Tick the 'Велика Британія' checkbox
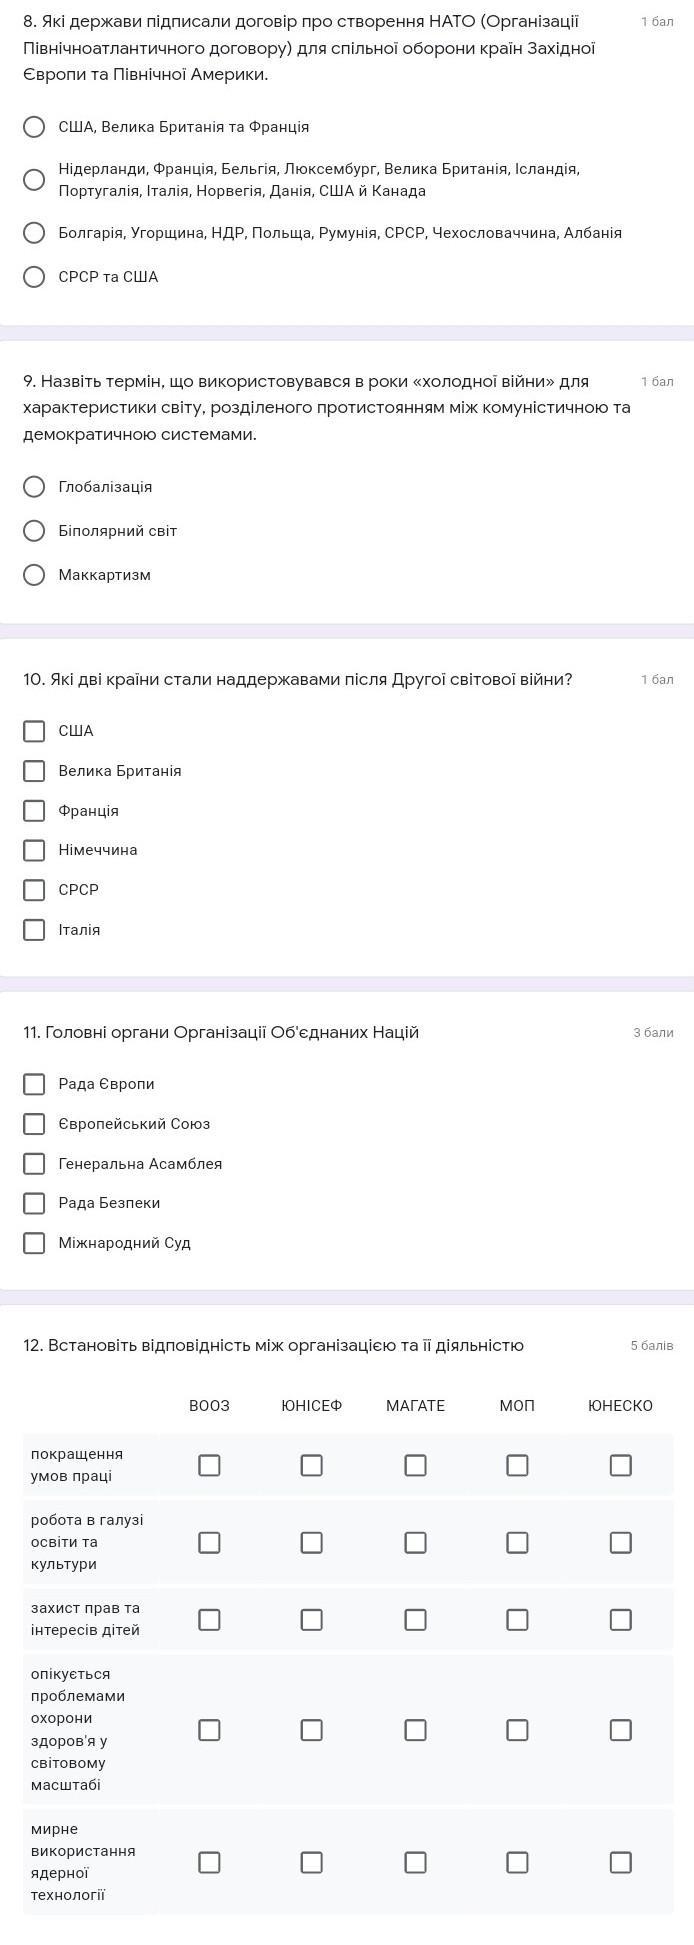Image resolution: width=694 pixels, height=1945 pixels. [x=34, y=771]
